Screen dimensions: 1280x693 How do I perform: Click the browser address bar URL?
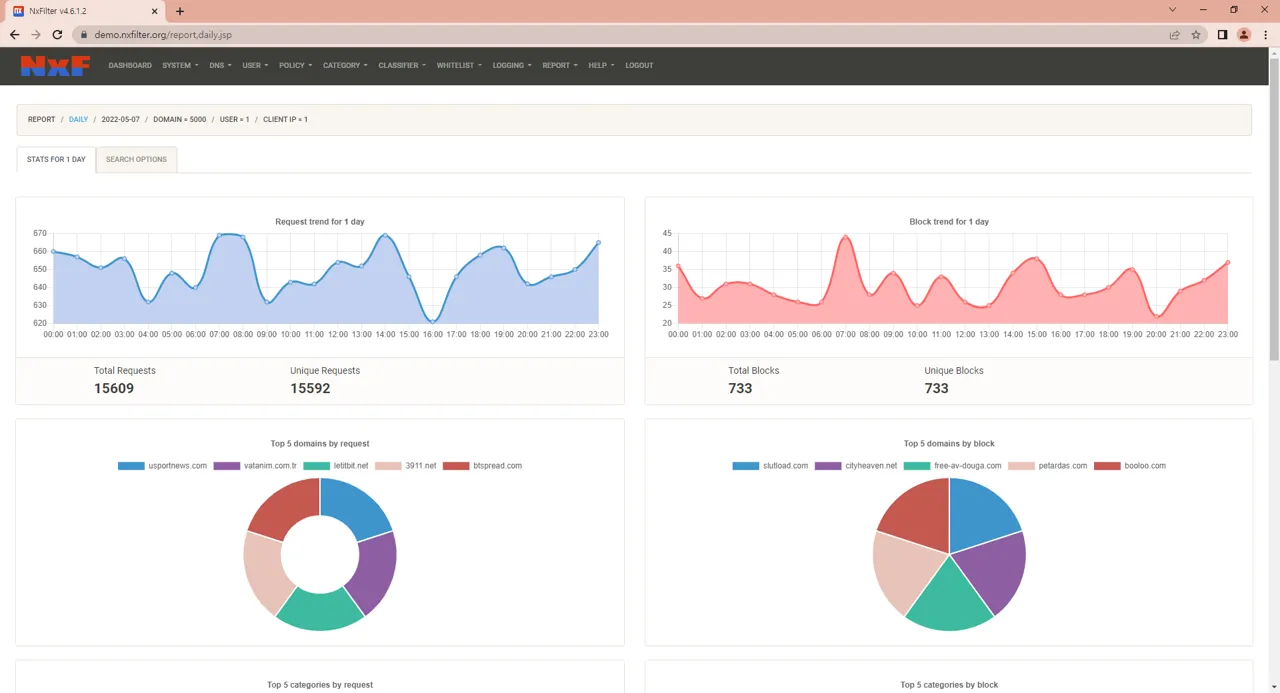point(163,35)
